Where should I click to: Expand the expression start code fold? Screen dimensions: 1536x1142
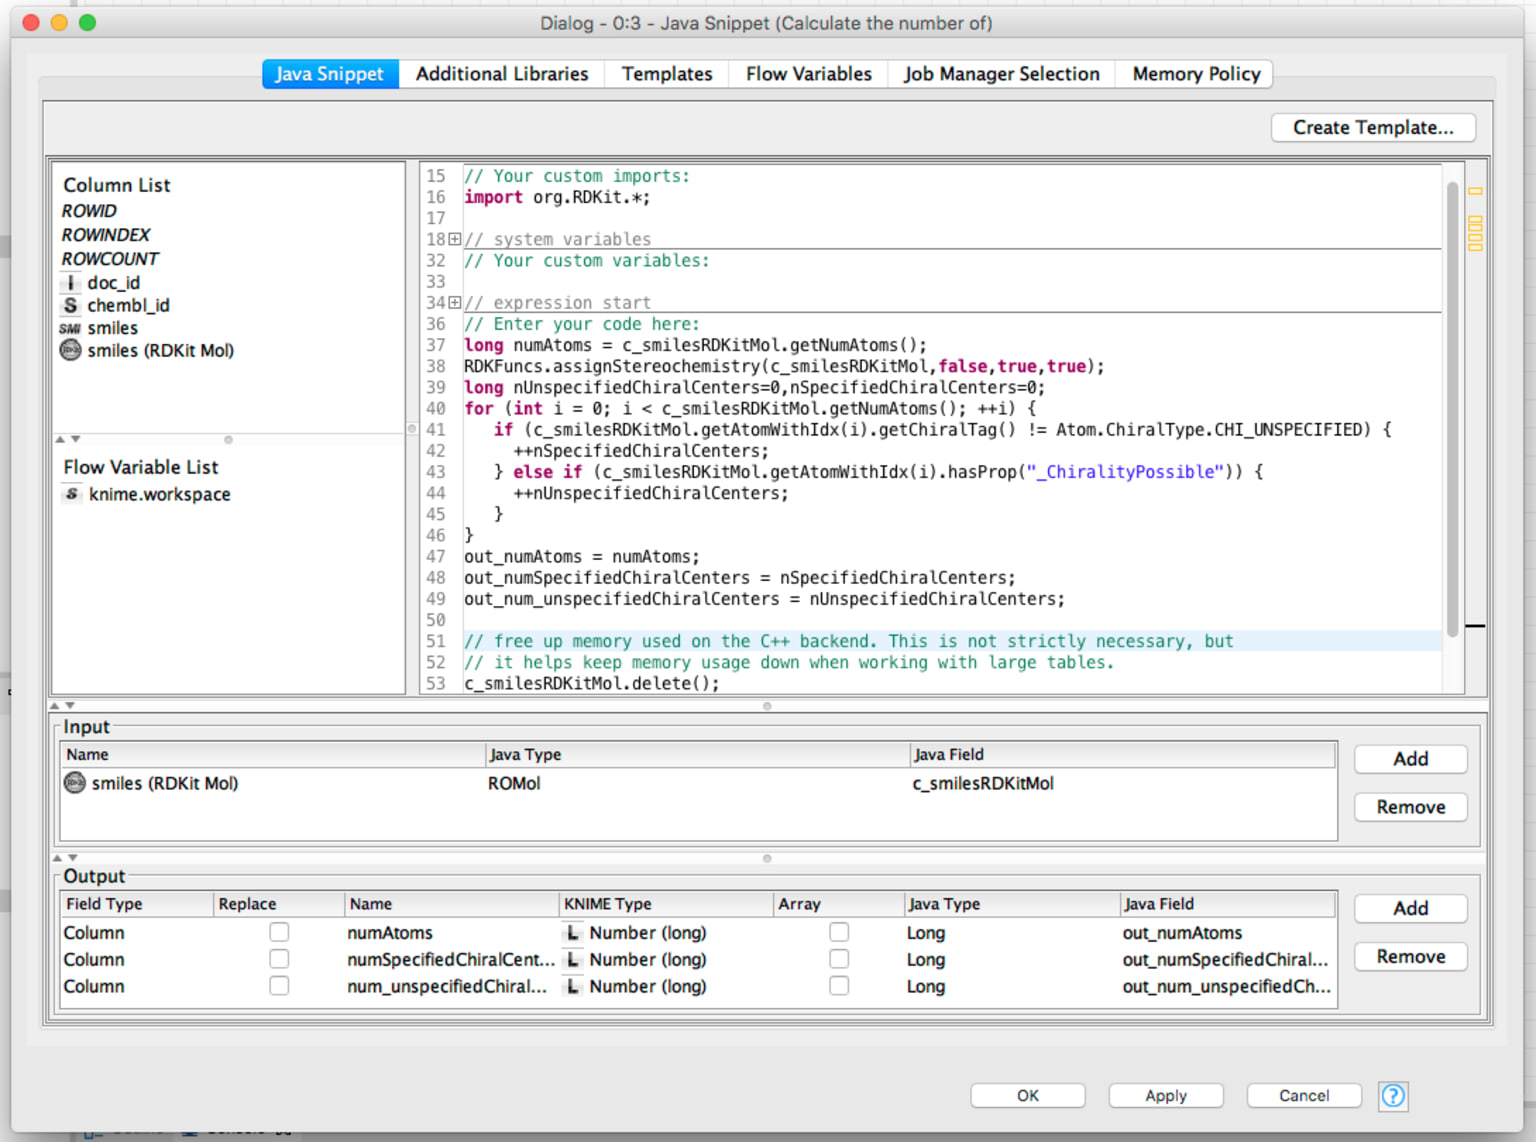(455, 302)
